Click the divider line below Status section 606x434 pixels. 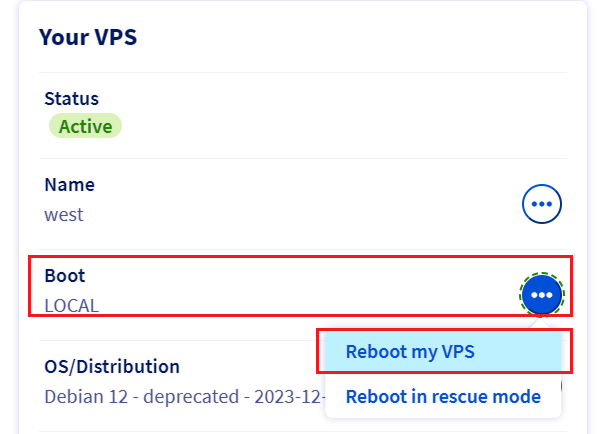tap(303, 158)
